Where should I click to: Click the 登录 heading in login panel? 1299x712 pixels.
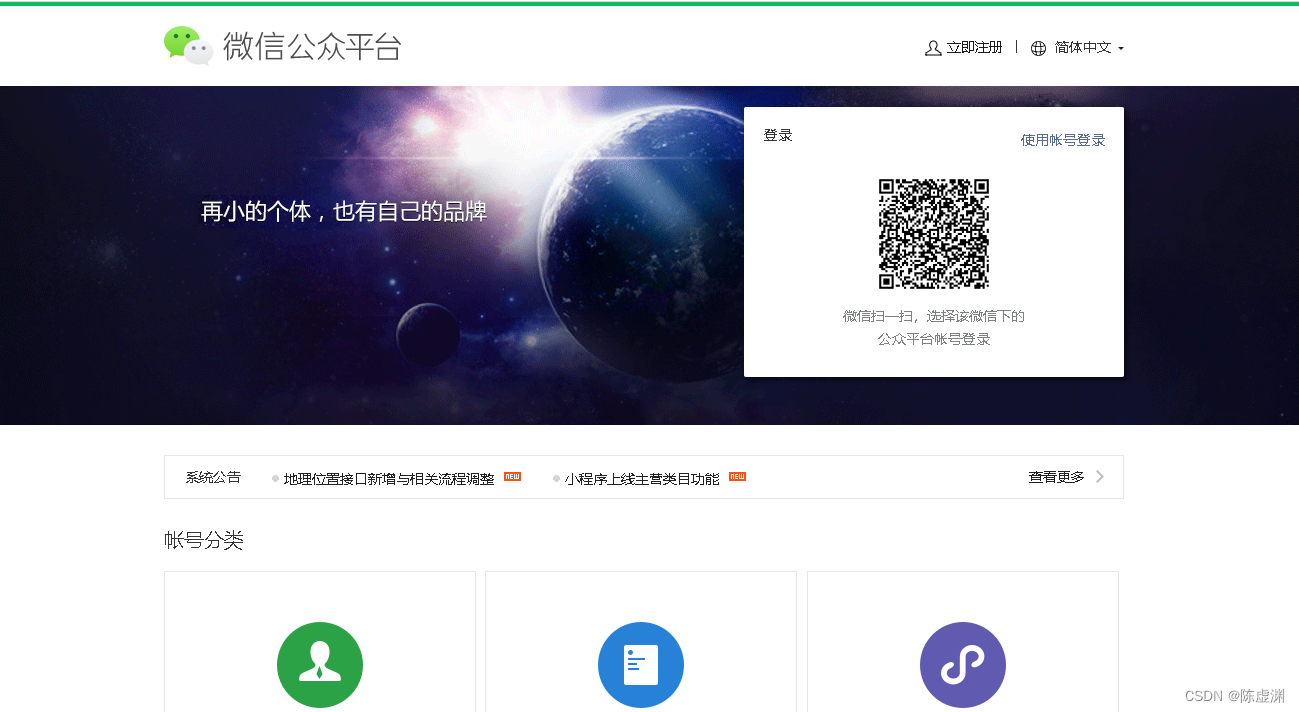(778, 135)
